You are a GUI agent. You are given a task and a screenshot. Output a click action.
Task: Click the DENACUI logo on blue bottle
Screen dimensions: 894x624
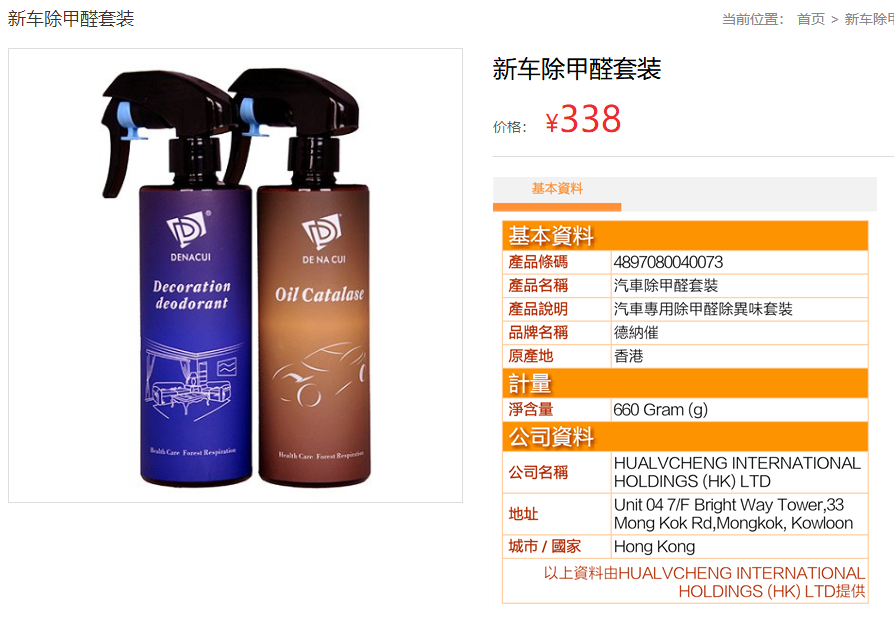point(189,235)
